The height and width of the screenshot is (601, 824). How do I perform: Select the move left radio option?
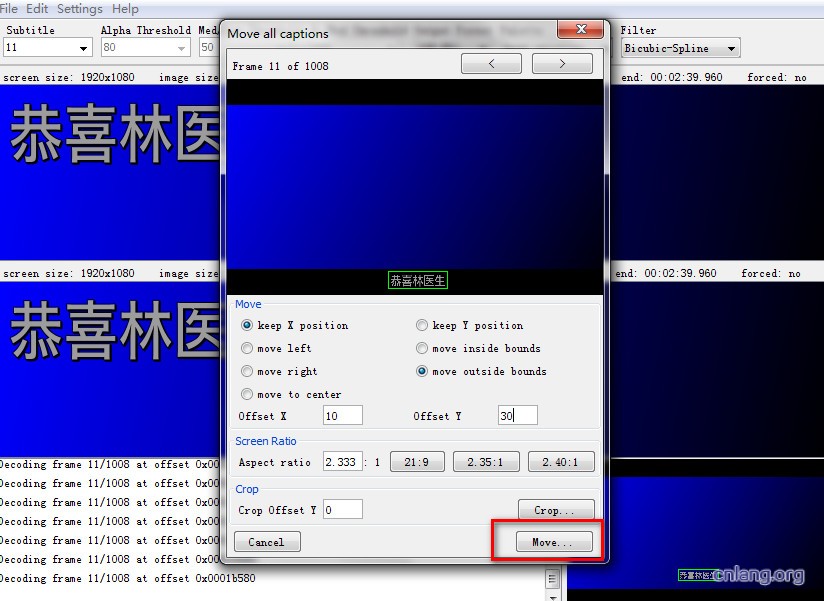click(x=247, y=348)
